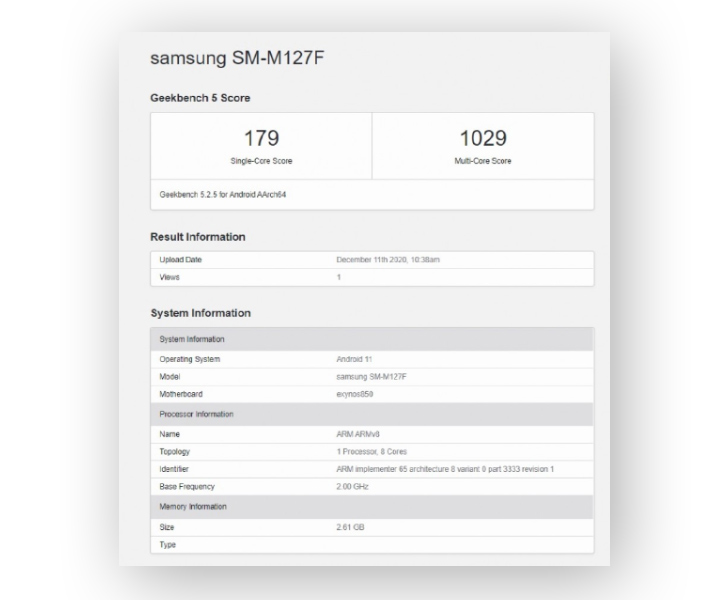Select the Upload Date row value

tap(388, 260)
